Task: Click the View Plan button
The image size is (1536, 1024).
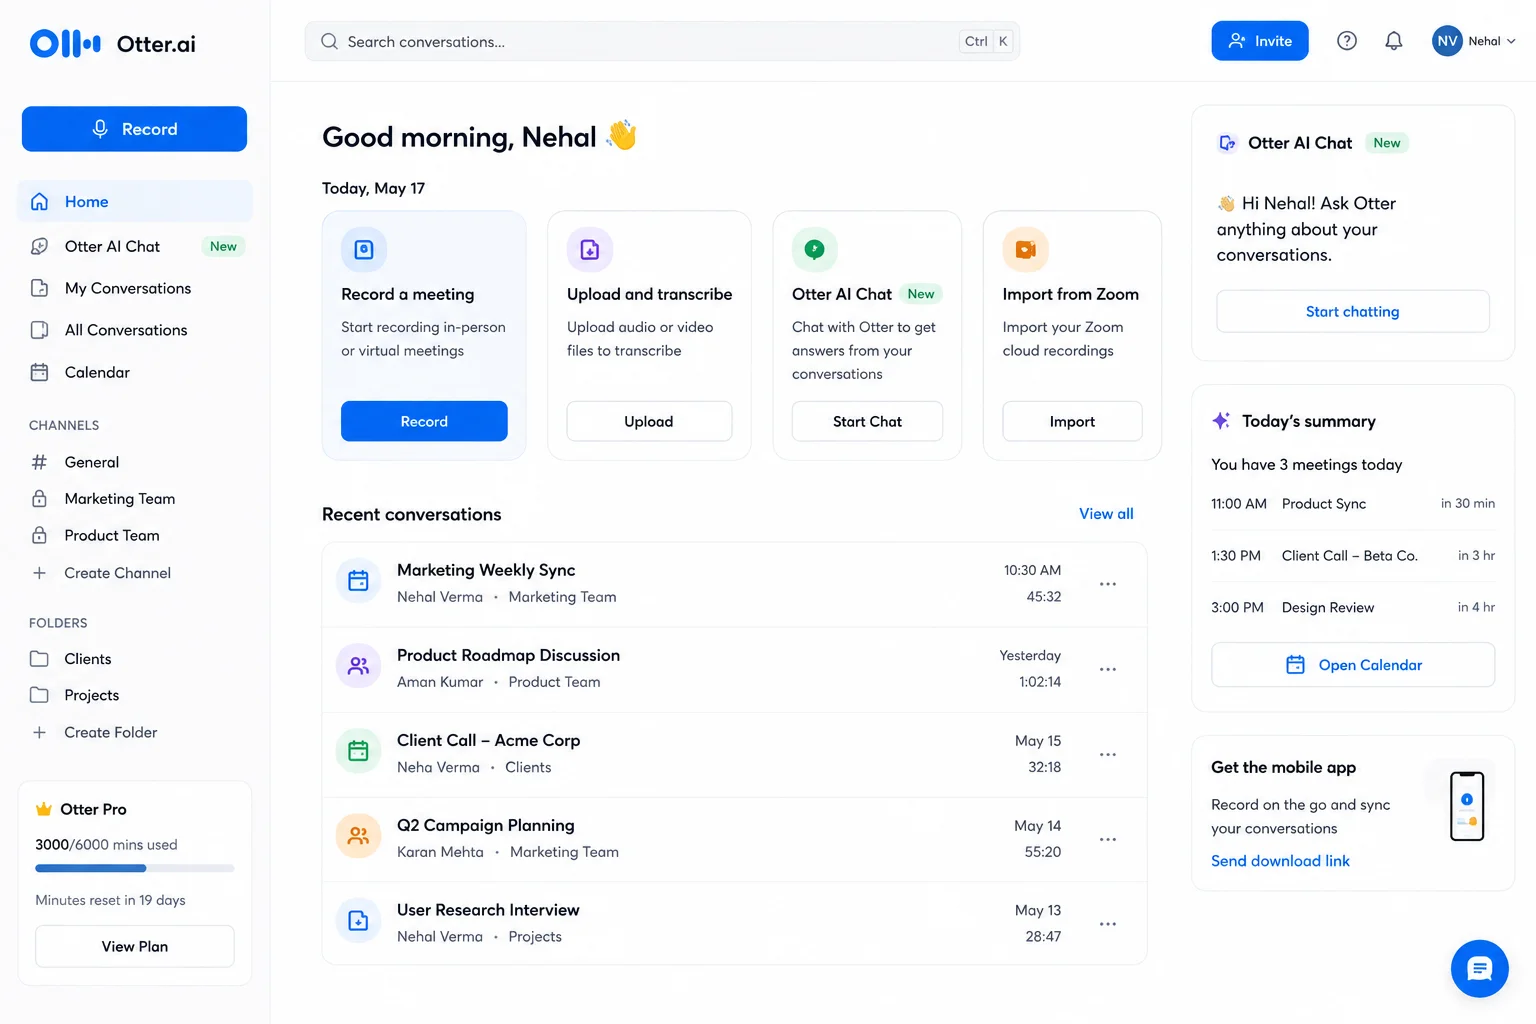Action: tap(135, 946)
